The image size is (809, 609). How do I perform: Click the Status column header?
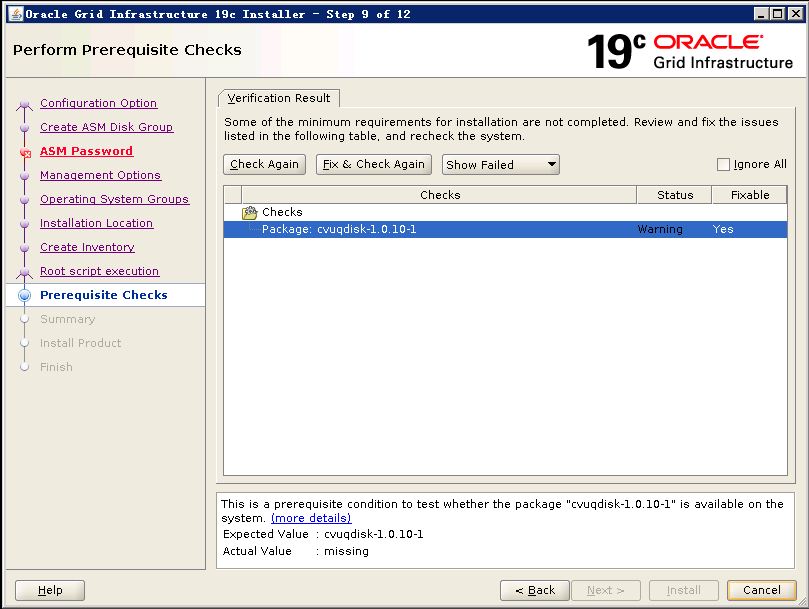pyautogui.click(x=675, y=195)
